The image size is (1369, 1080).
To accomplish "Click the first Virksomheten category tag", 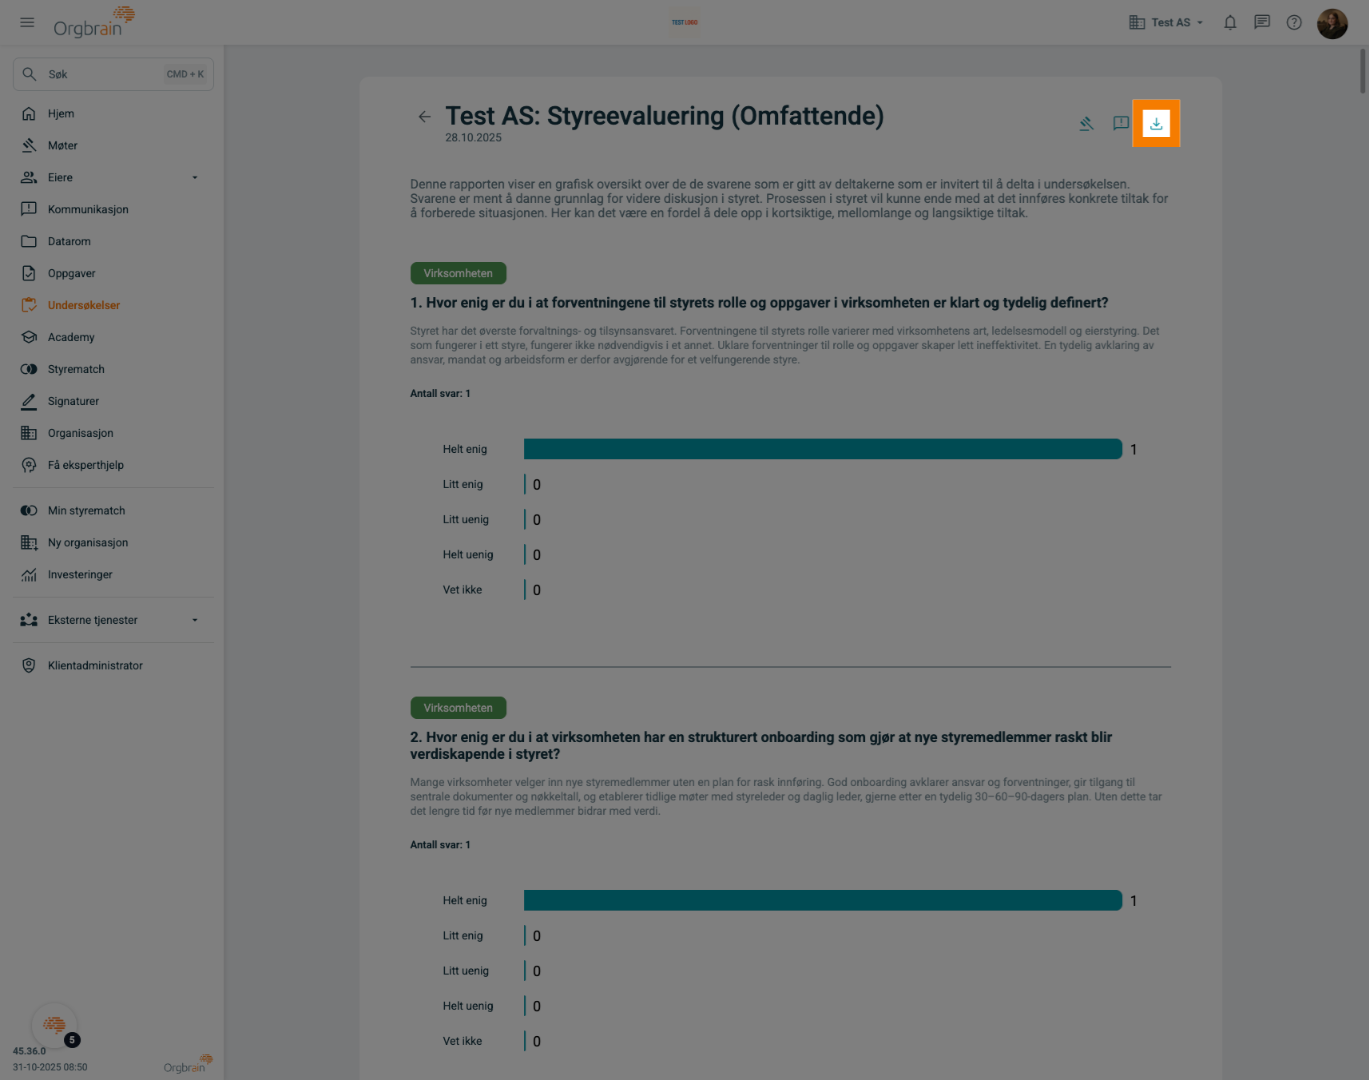I will [x=458, y=273].
